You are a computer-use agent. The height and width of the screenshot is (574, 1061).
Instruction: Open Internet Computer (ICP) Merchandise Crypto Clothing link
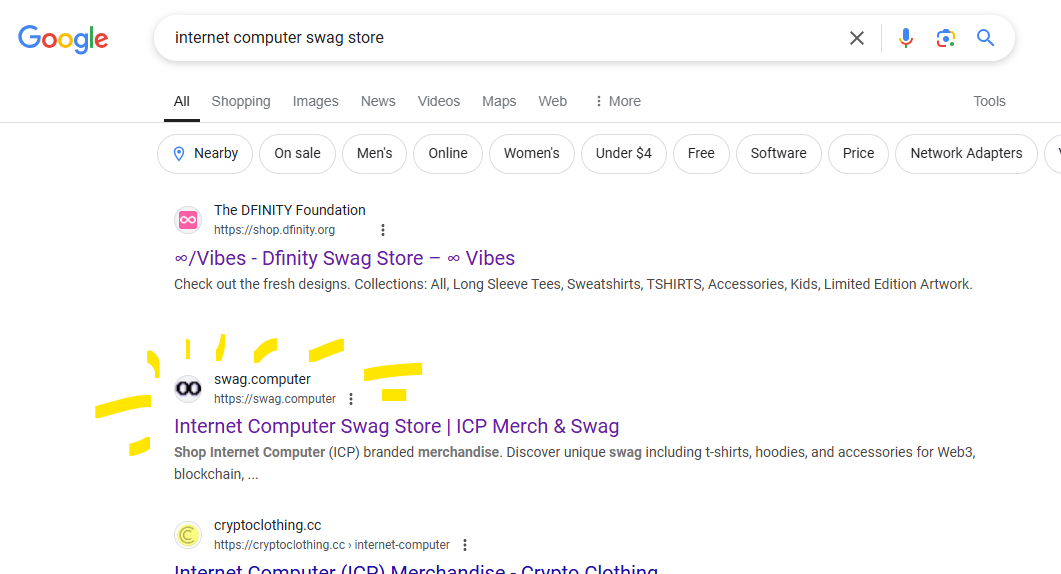tap(415, 569)
